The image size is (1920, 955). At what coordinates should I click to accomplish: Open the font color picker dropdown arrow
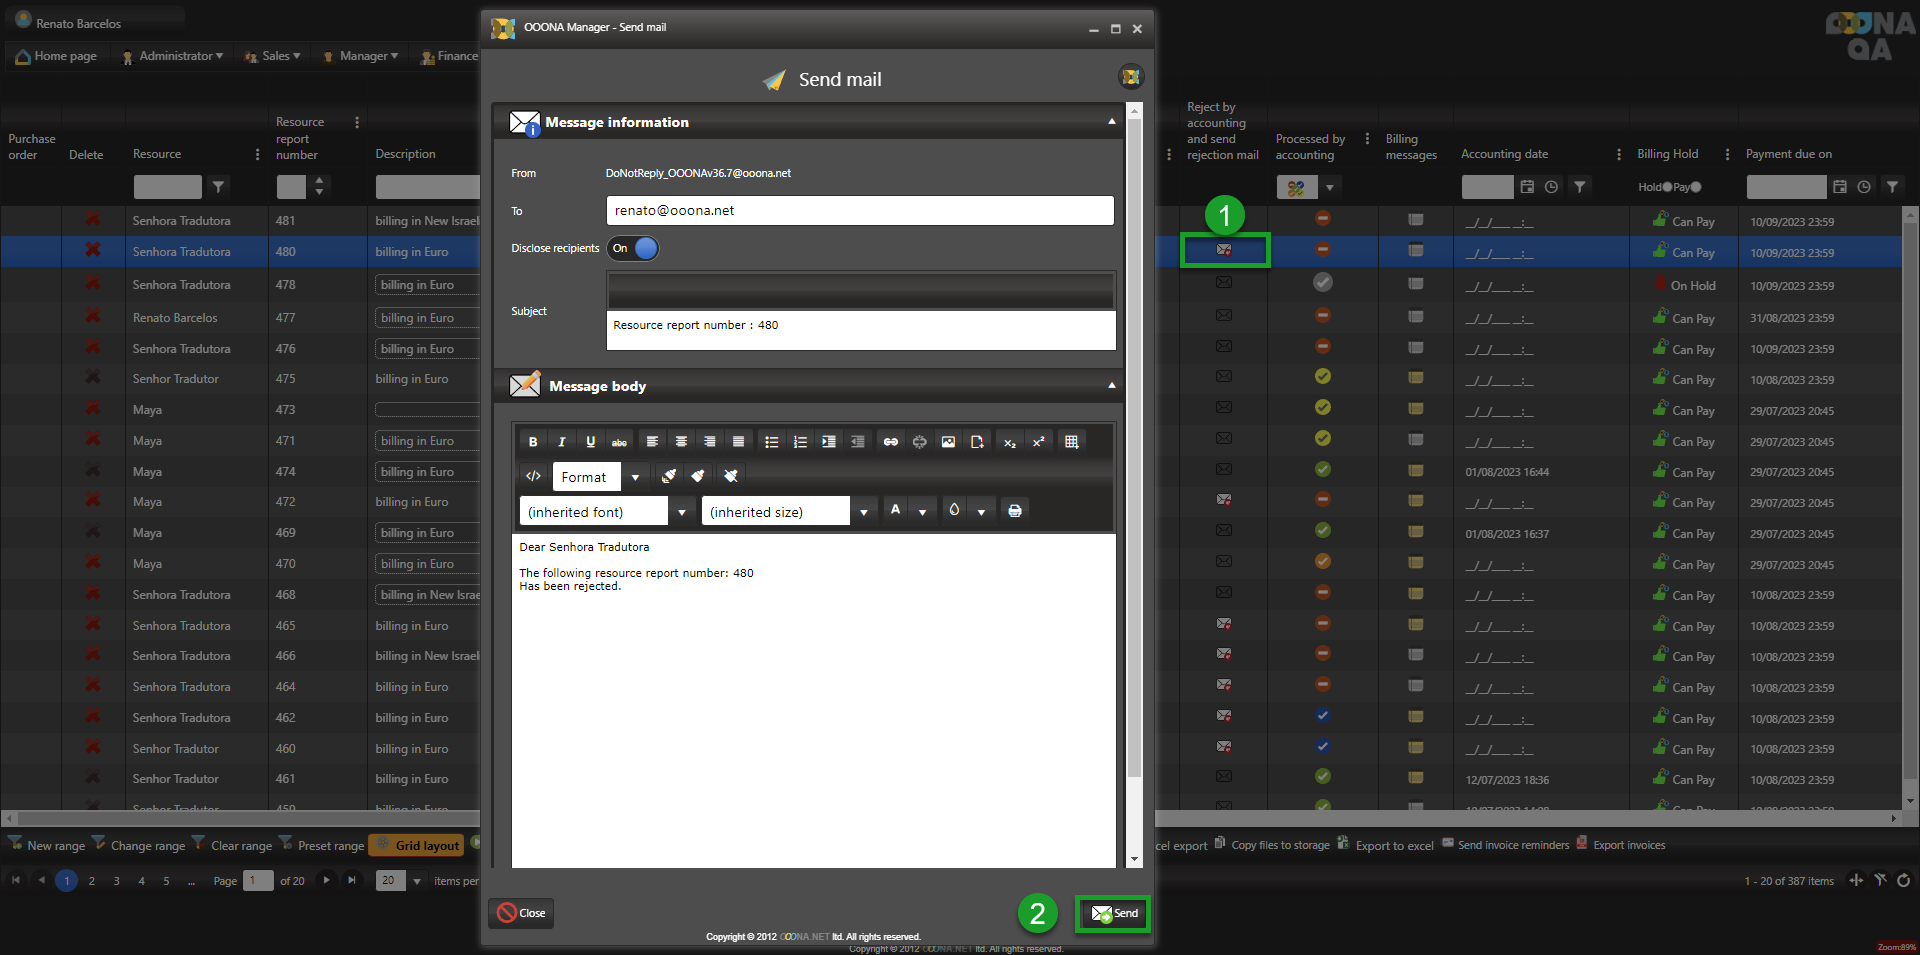point(922,512)
